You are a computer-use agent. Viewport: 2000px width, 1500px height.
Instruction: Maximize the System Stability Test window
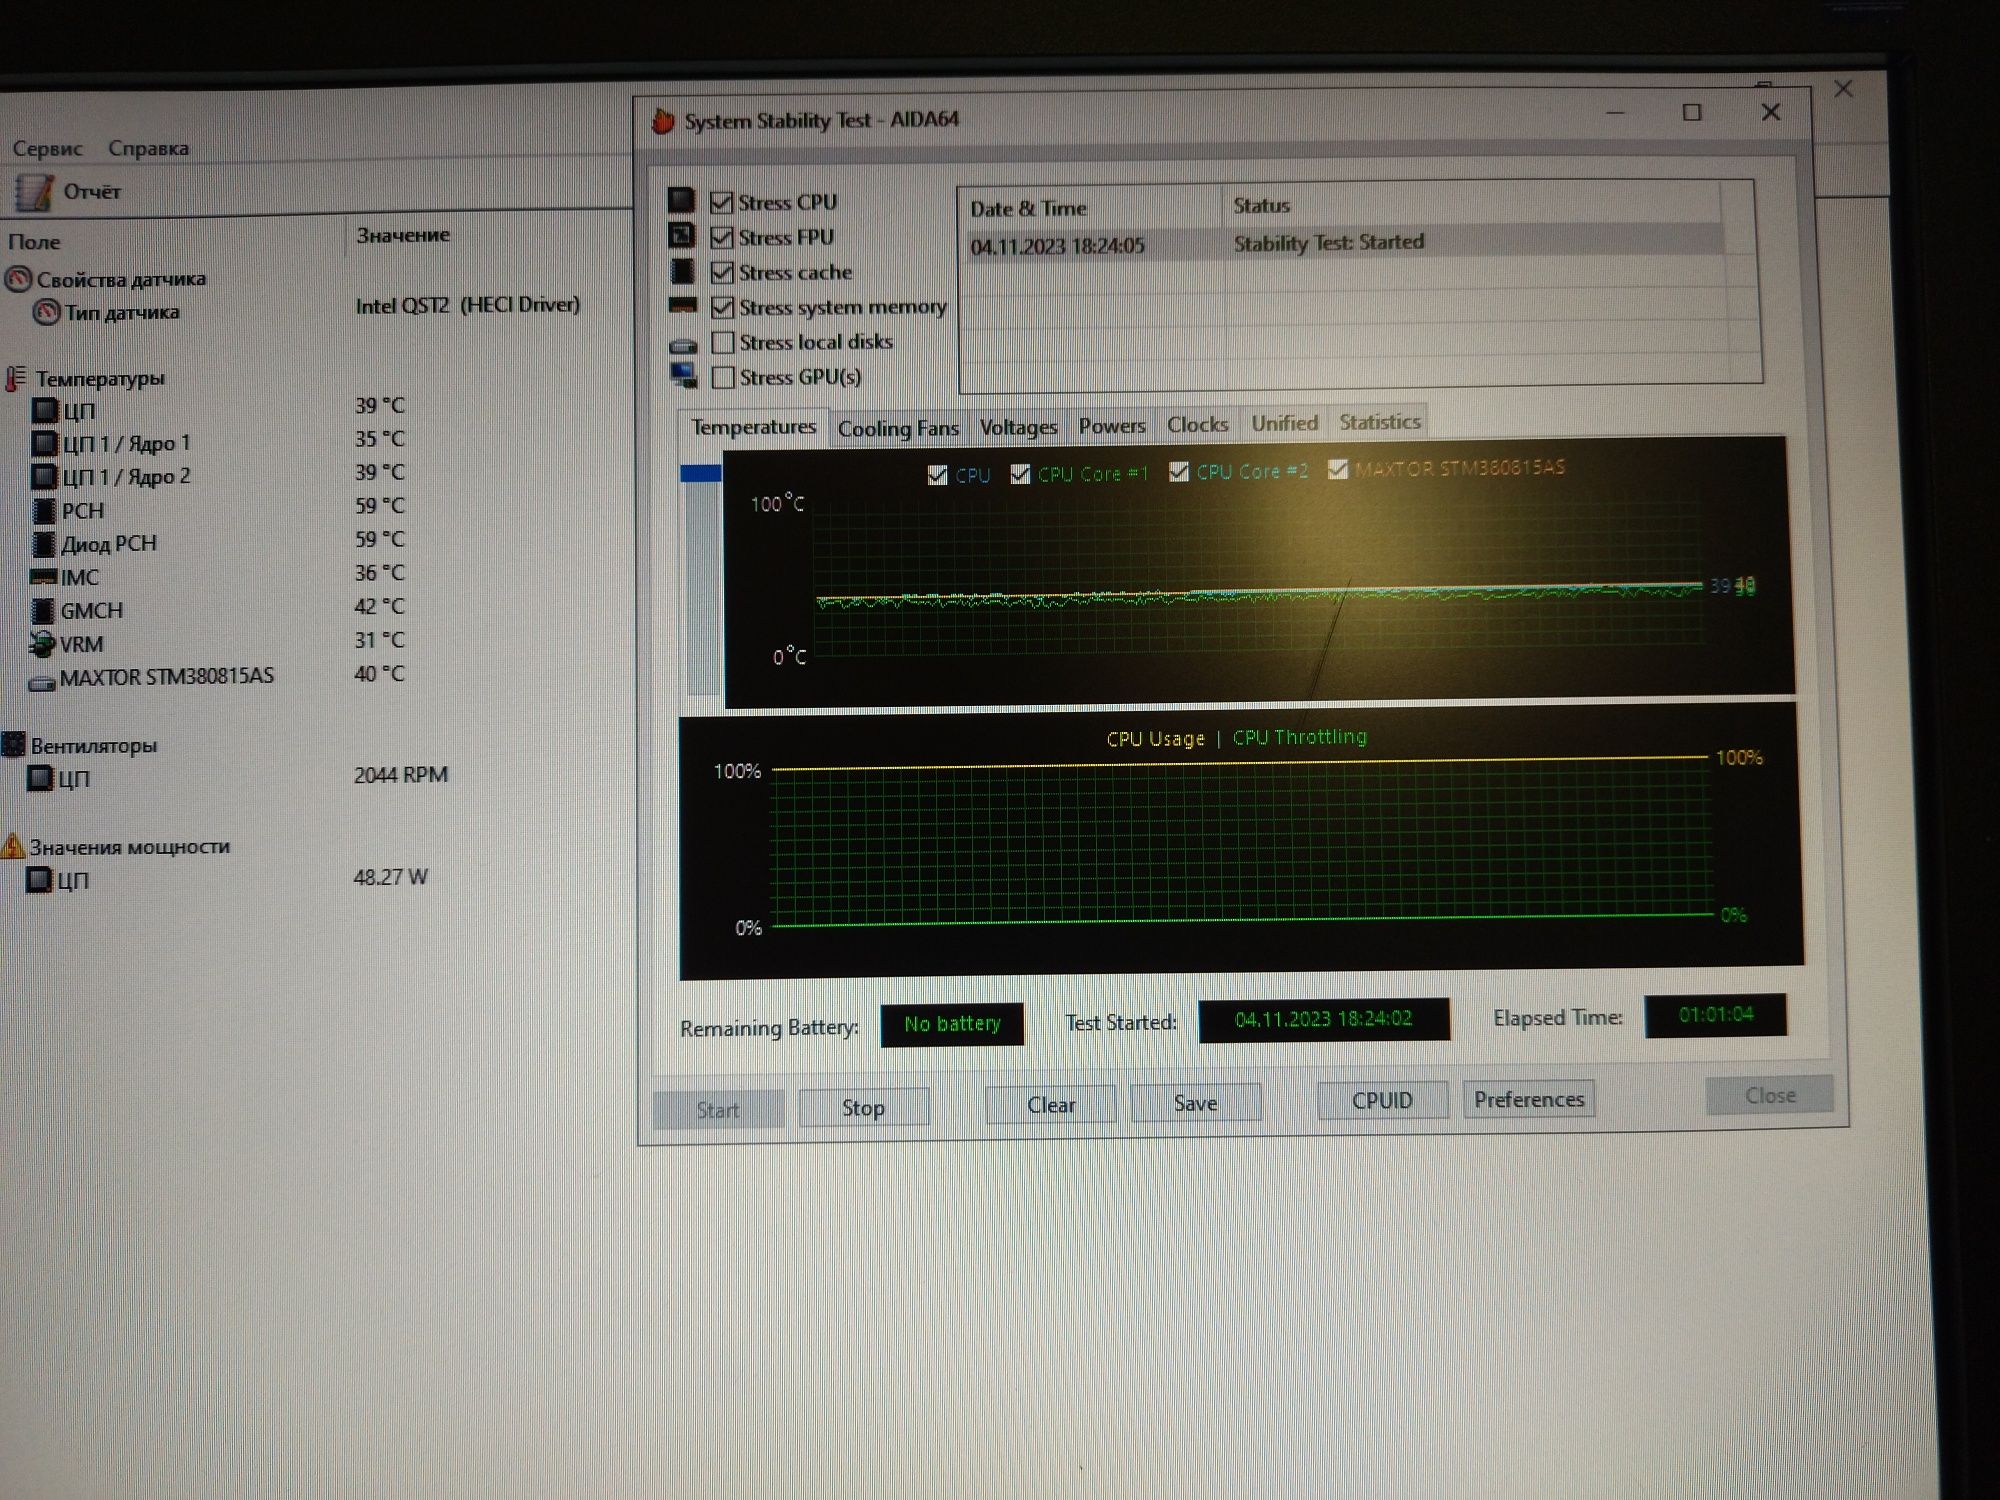(x=1691, y=112)
